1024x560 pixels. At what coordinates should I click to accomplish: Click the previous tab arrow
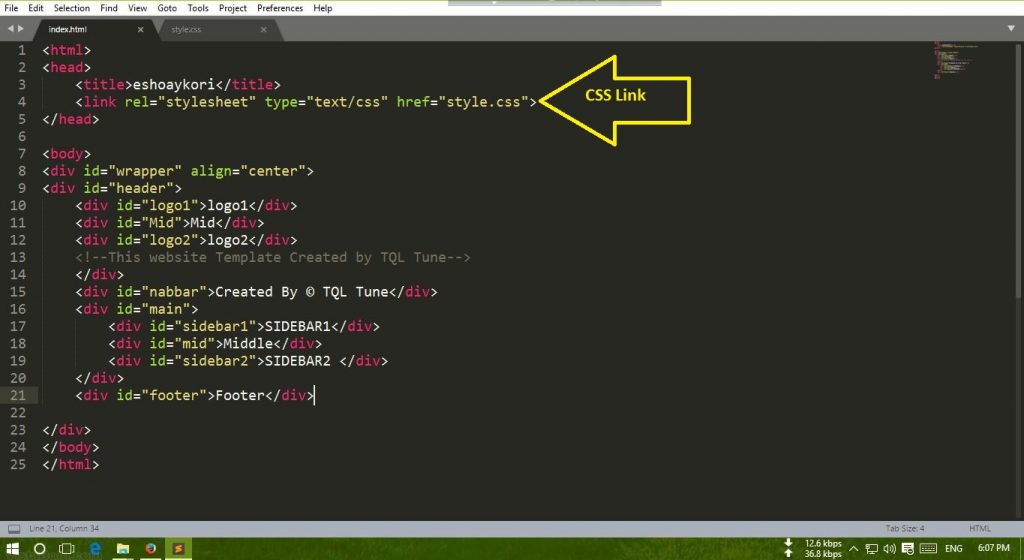click(x=10, y=30)
